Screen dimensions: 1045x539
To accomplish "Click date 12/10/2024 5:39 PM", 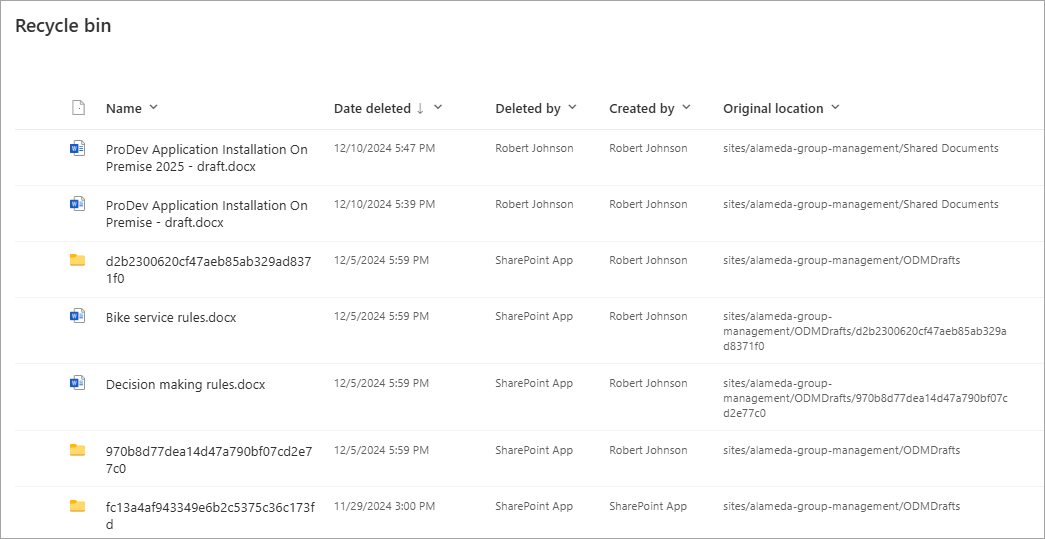I will tap(385, 204).
